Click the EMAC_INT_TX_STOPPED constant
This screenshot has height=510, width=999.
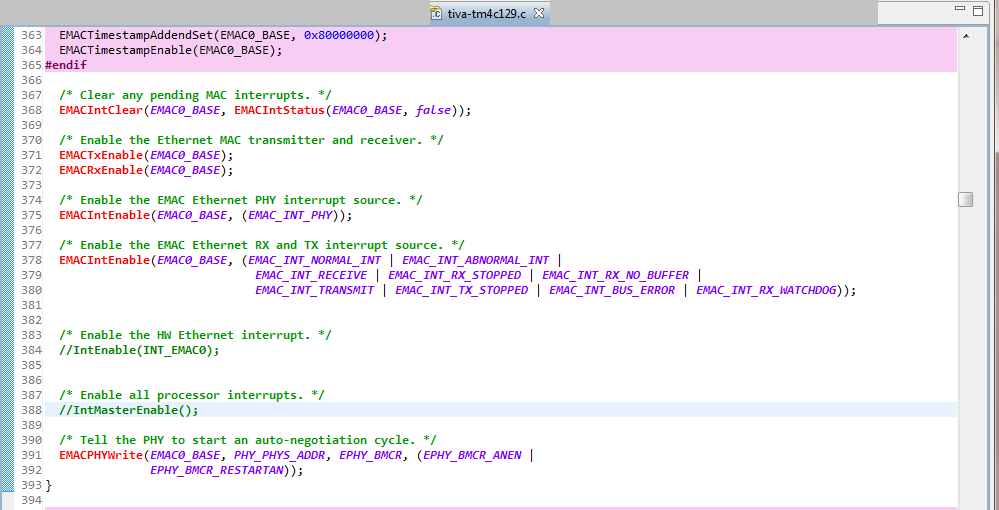pos(461,290)
